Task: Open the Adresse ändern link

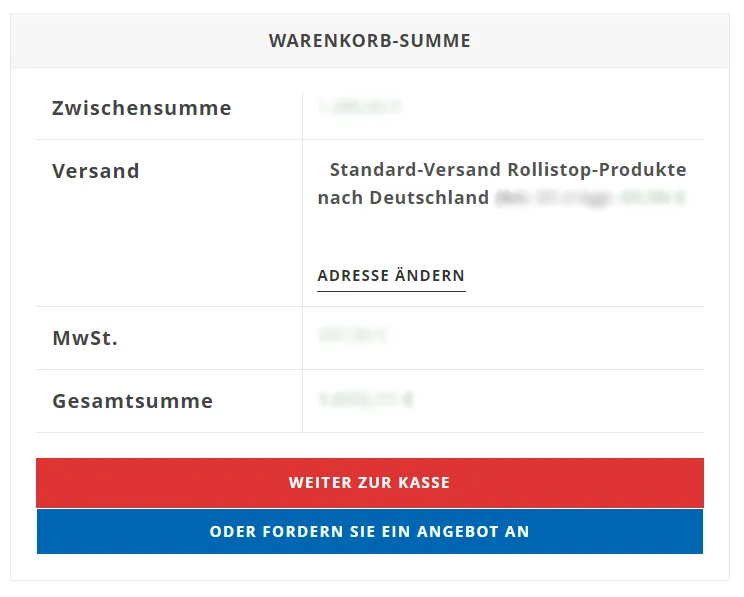Action: 391,276
